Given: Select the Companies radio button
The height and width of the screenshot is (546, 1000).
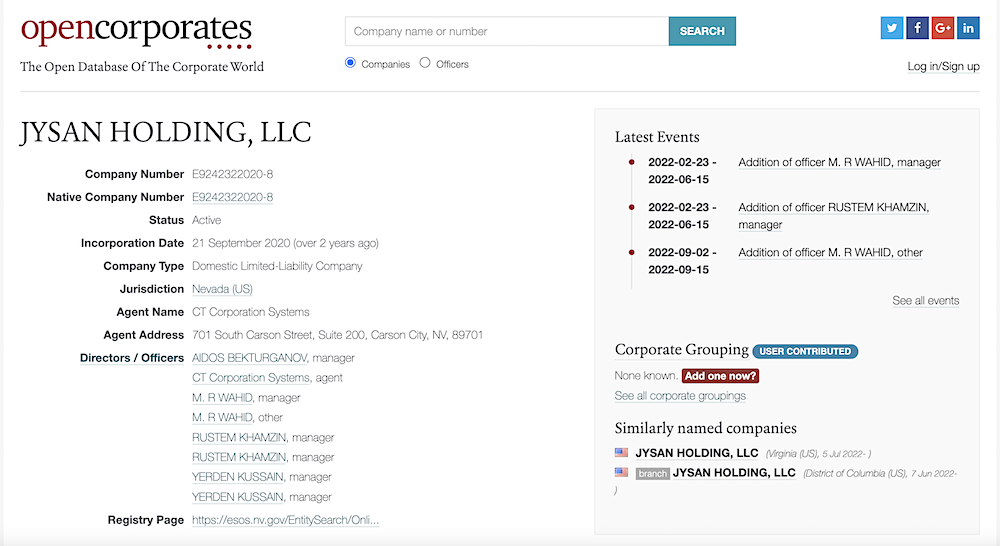Looking at the screenshot, I should pos(350,63).
